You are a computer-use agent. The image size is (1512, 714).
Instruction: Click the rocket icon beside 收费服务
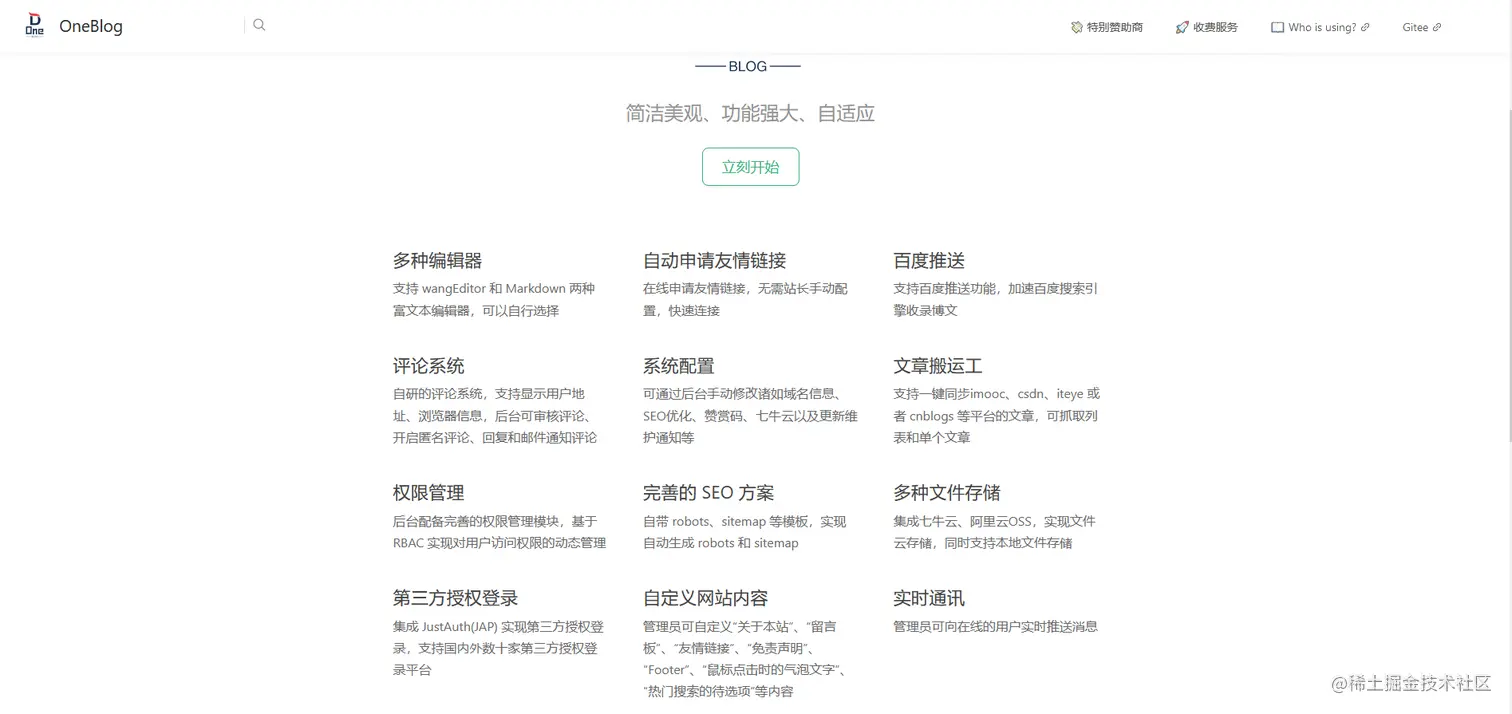pyautogui.click(x=1182, y=27)
